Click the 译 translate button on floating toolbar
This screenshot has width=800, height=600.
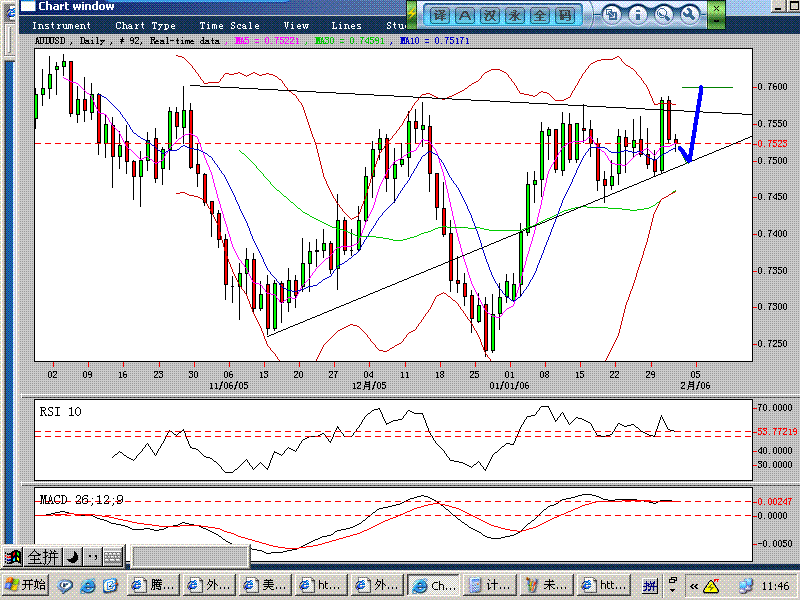tap(439, 15)
